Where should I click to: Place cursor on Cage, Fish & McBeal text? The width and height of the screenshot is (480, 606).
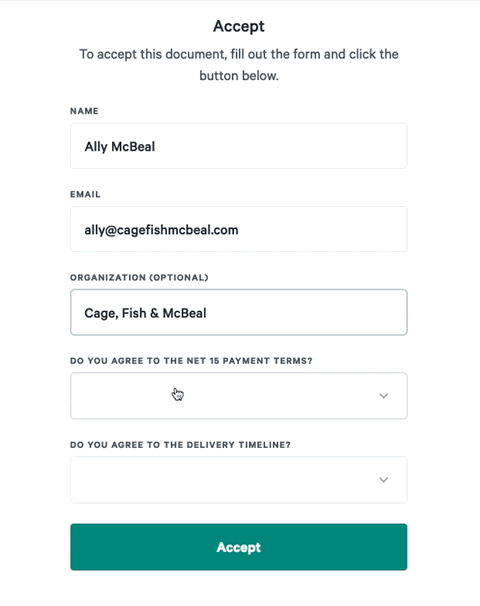point(145,313)
